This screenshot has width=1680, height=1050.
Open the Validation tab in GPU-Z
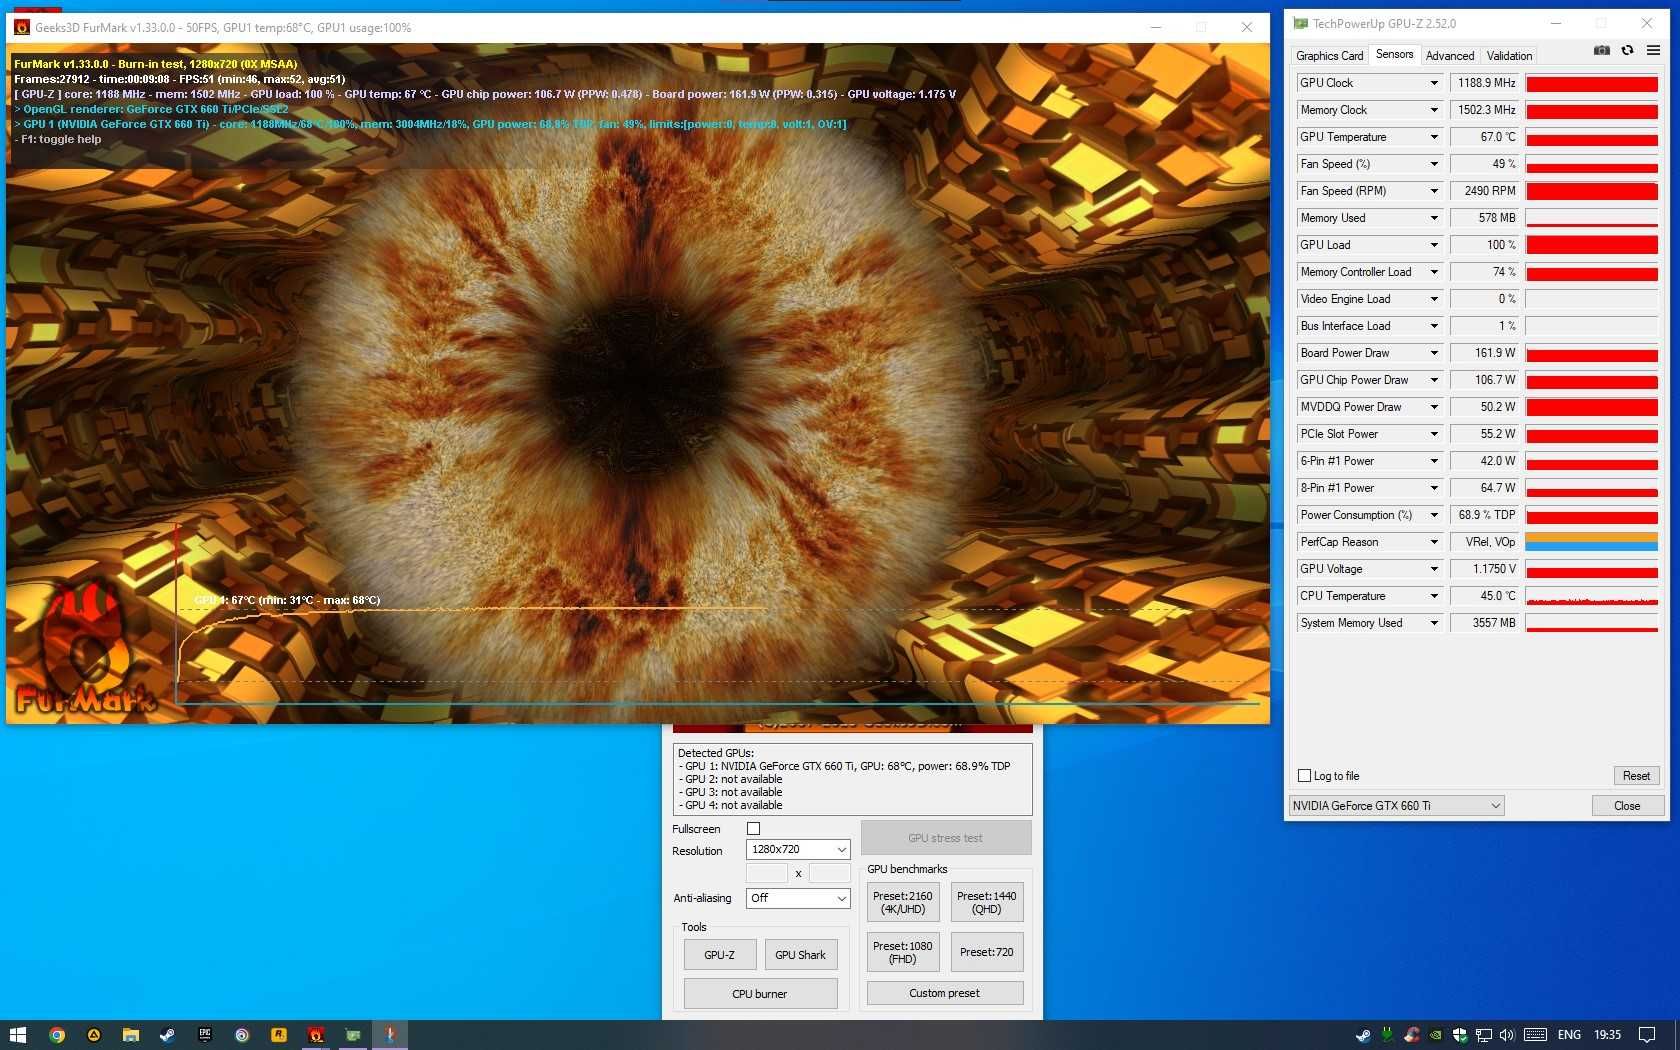pyautogui.click(x=1509, y=56)
